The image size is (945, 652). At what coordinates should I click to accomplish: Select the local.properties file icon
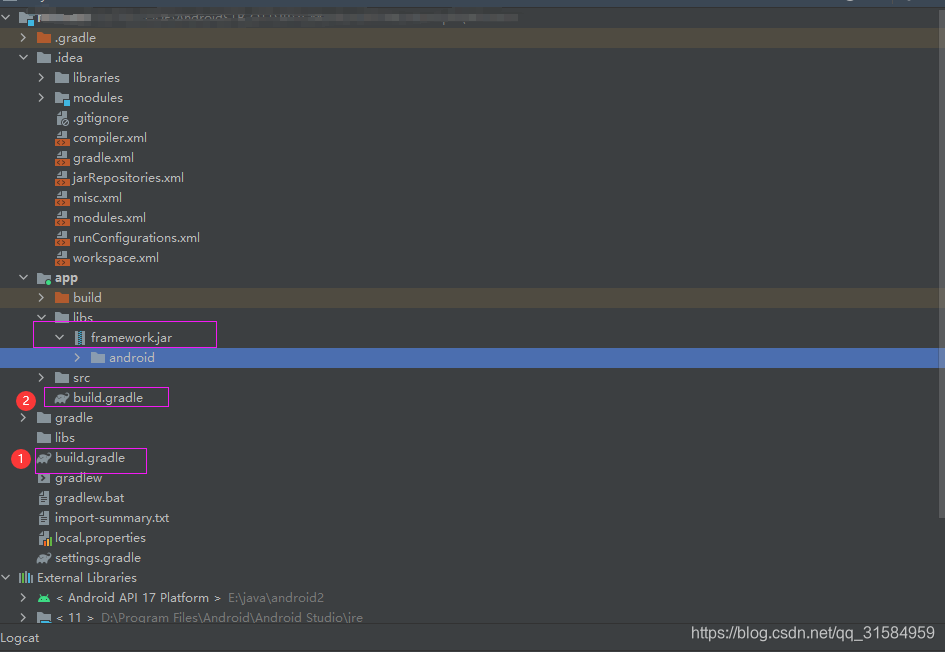coord(44,537)
